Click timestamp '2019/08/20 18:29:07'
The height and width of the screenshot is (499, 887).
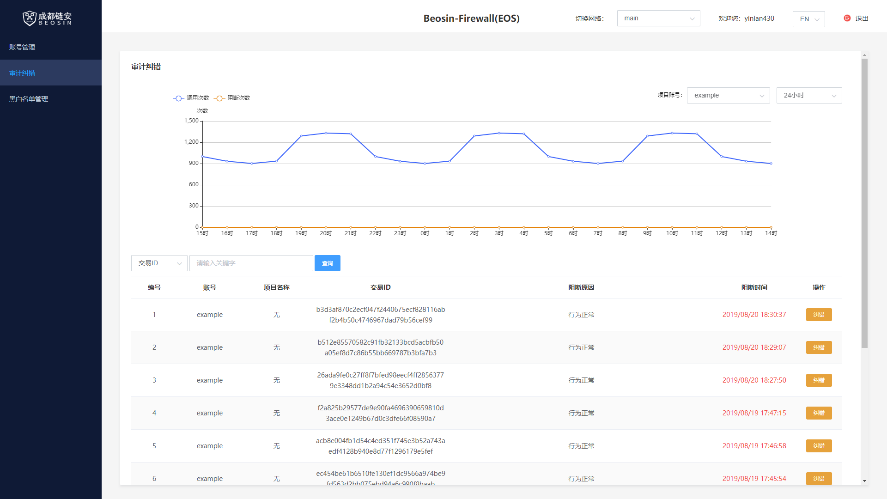(754, 347)
